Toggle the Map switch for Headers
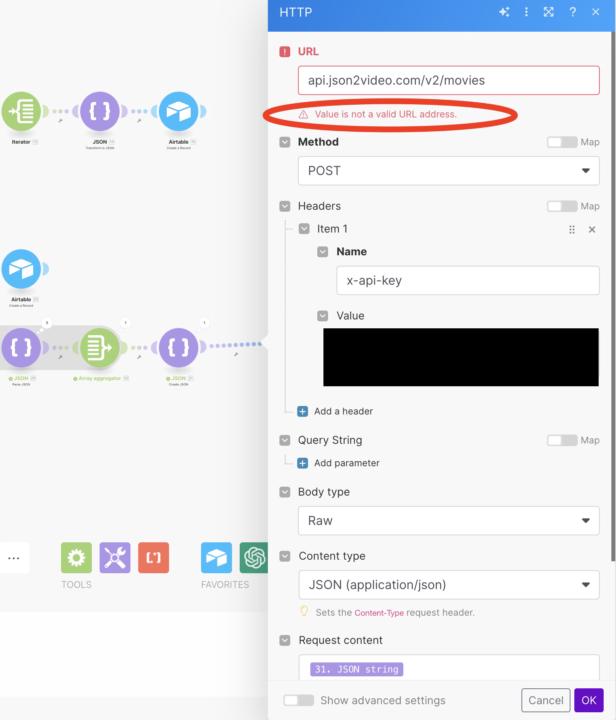Viewport: 616px width, 720px height. (x=562, y=206)
